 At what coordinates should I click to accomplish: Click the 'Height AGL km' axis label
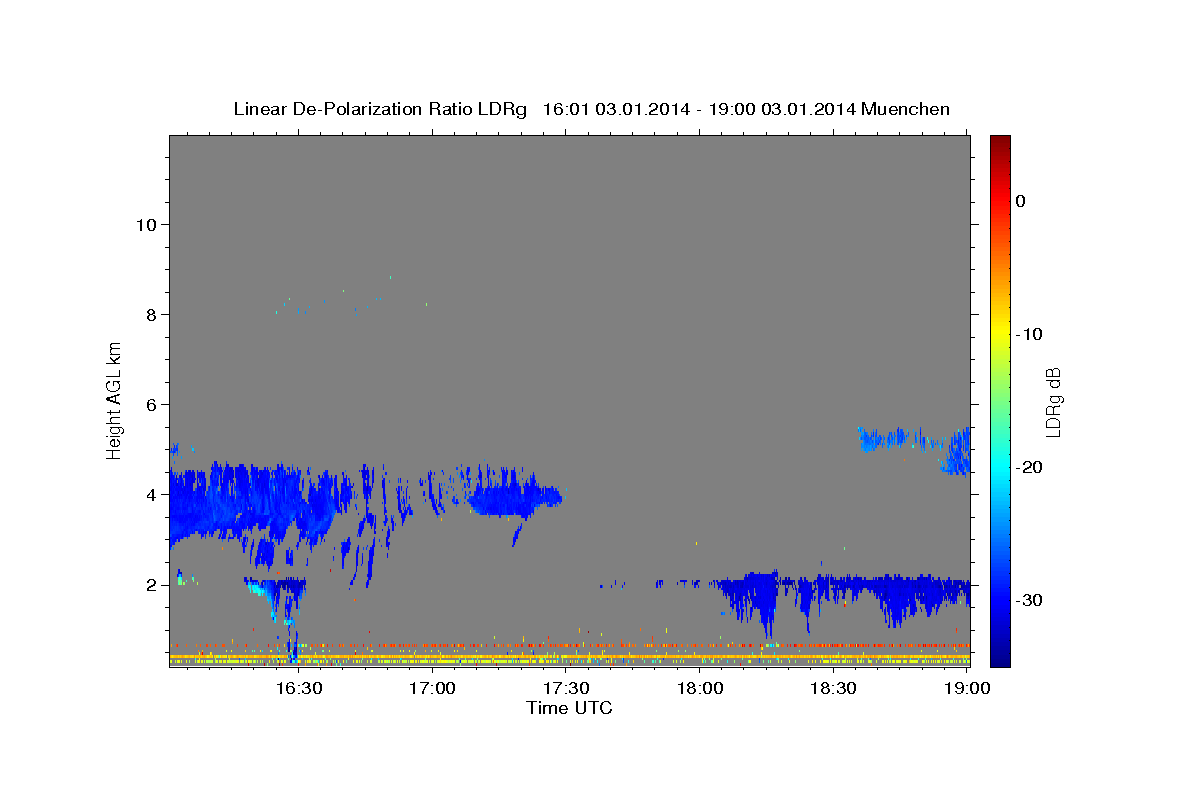[115, 401]
